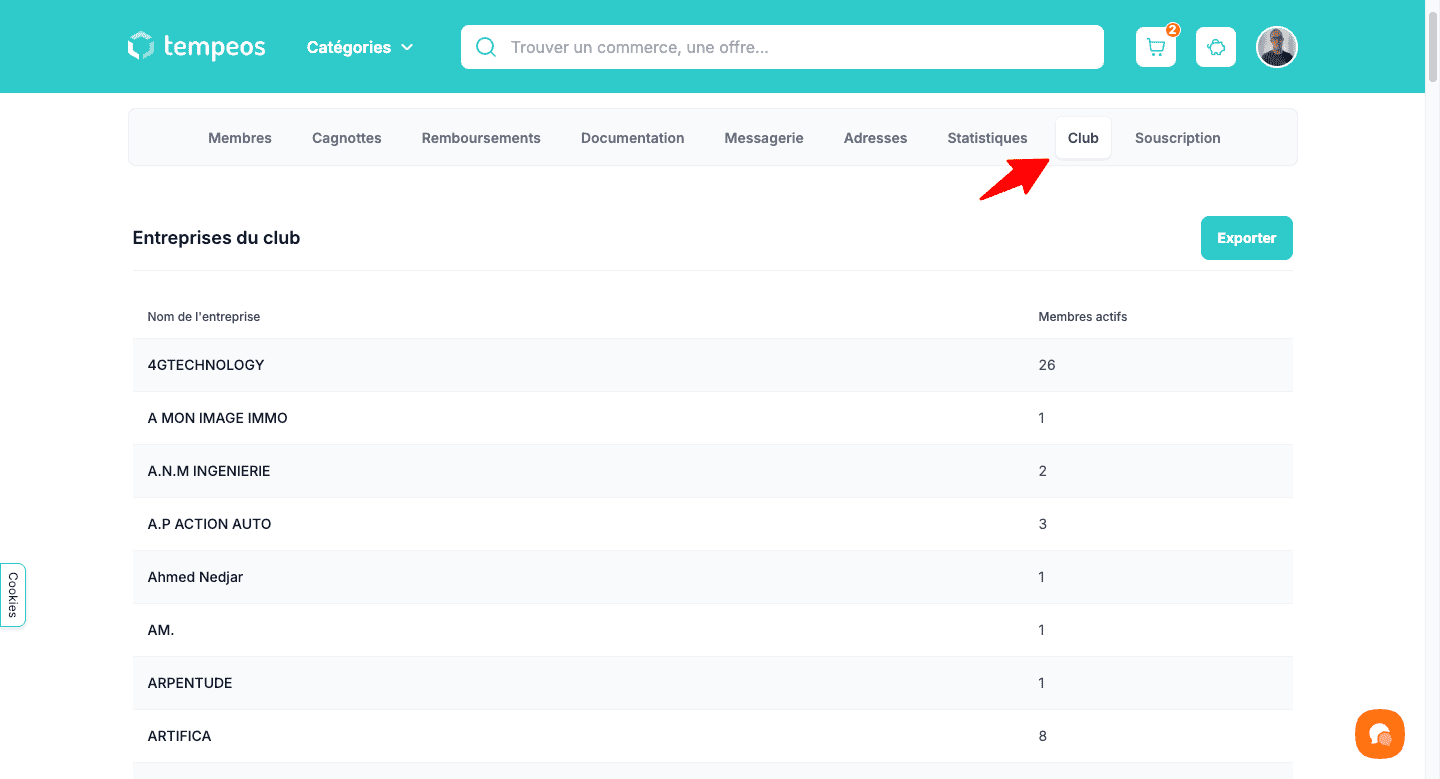Open the Messagerie tab
This screenshot has width=1440, height=779.
pos(764,138)
